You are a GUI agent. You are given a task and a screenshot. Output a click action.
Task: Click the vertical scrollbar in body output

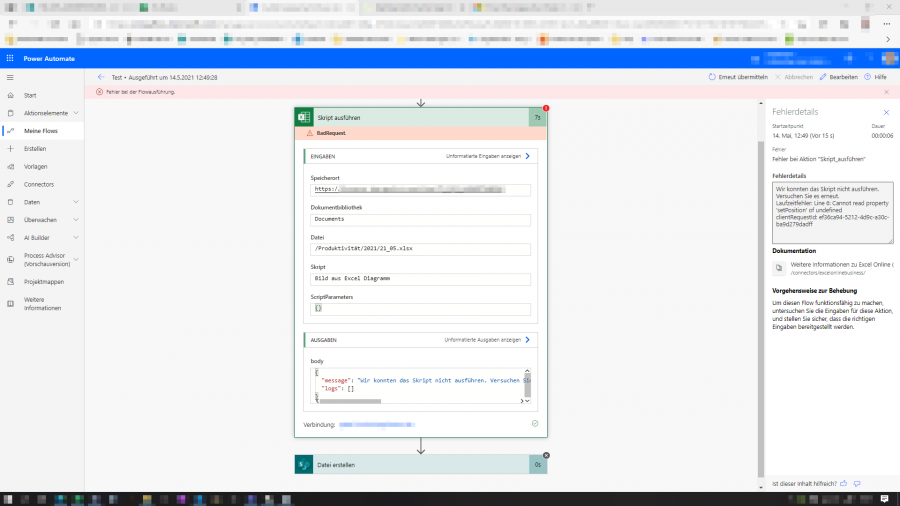pyautogui.click(x=527, y=384)
